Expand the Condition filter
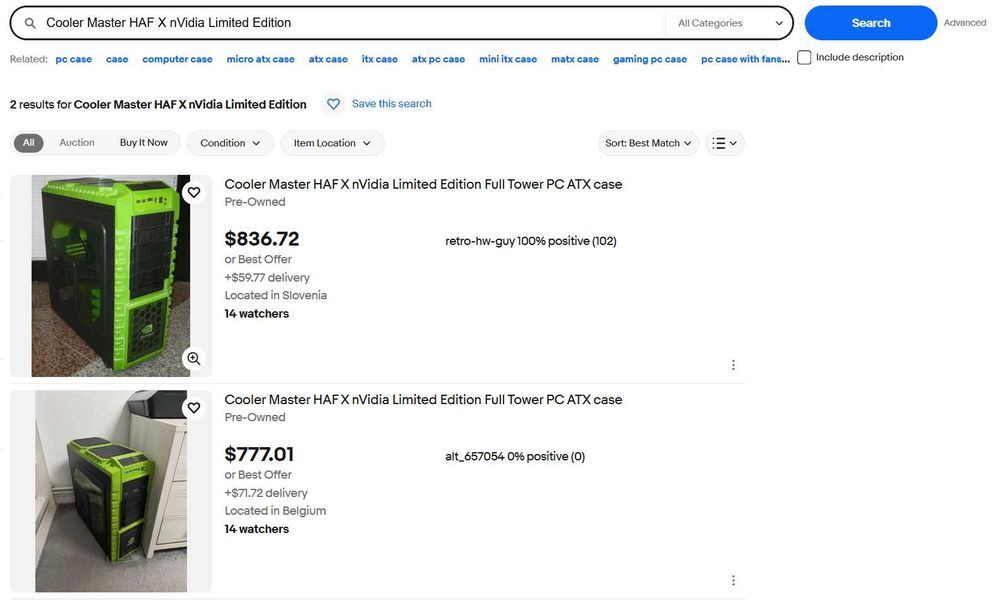Image resolution: width=1000 pixels, height=603 pixels. (x=230, y=143)
